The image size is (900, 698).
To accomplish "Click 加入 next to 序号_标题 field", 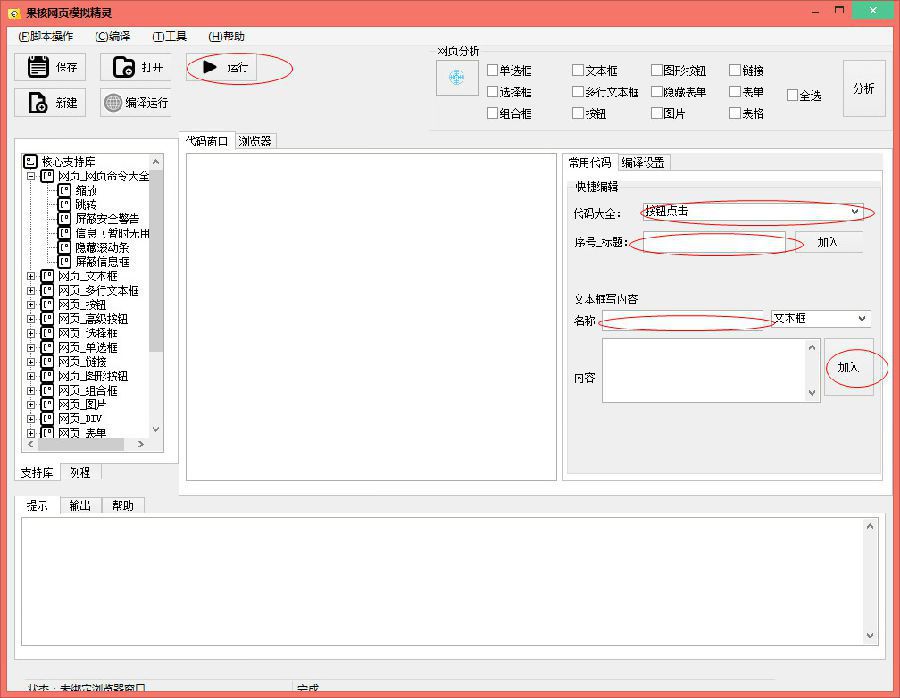I will pos(827,242).
